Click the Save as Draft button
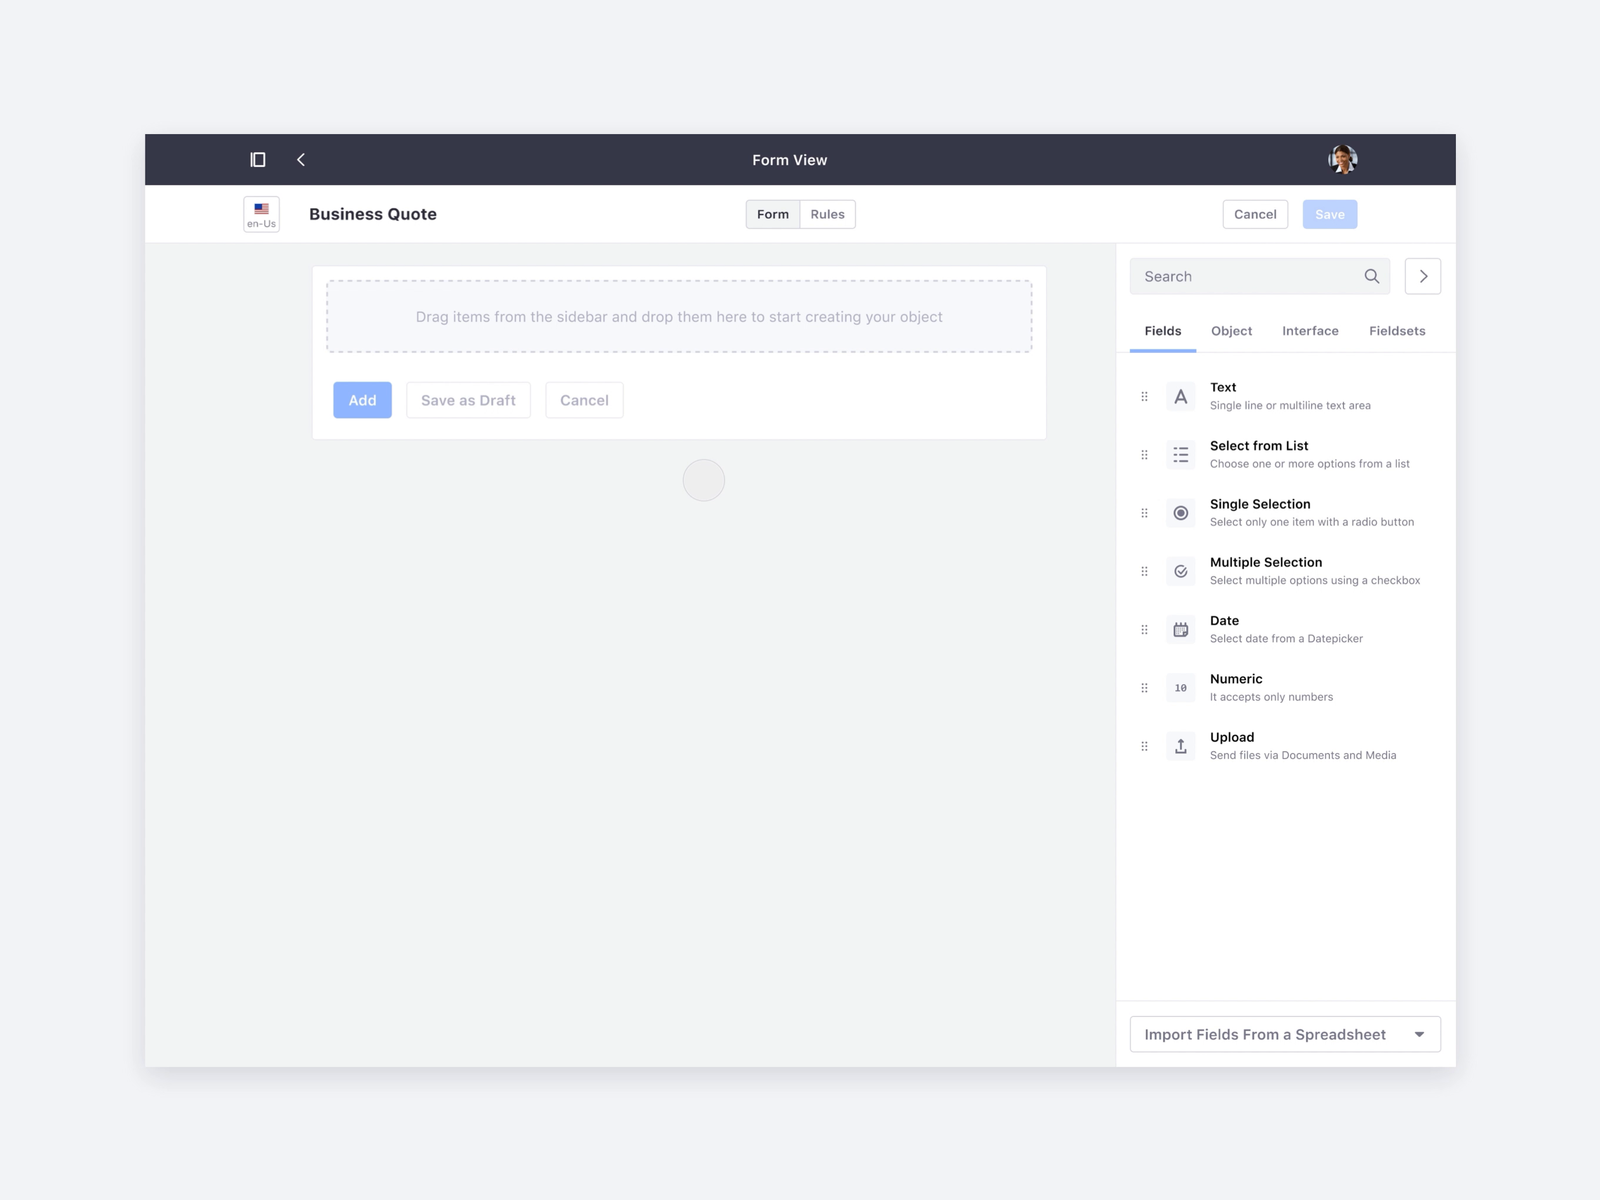 (468, 400)
